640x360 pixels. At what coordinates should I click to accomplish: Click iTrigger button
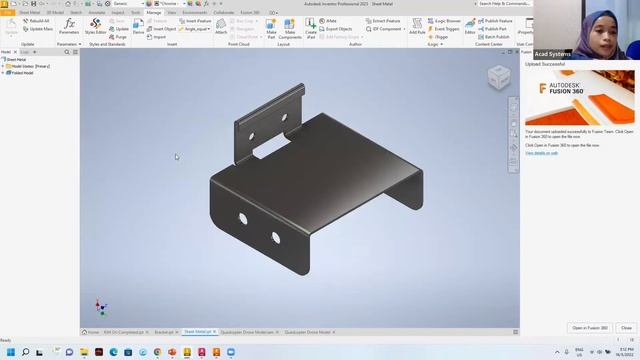[x=438, y=37]
